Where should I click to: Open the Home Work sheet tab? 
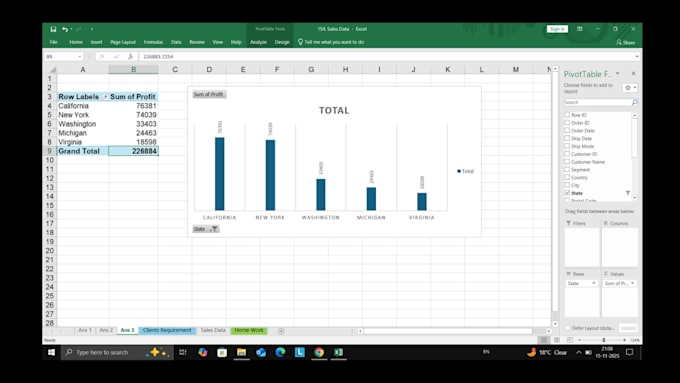click(x=249, y=331)
